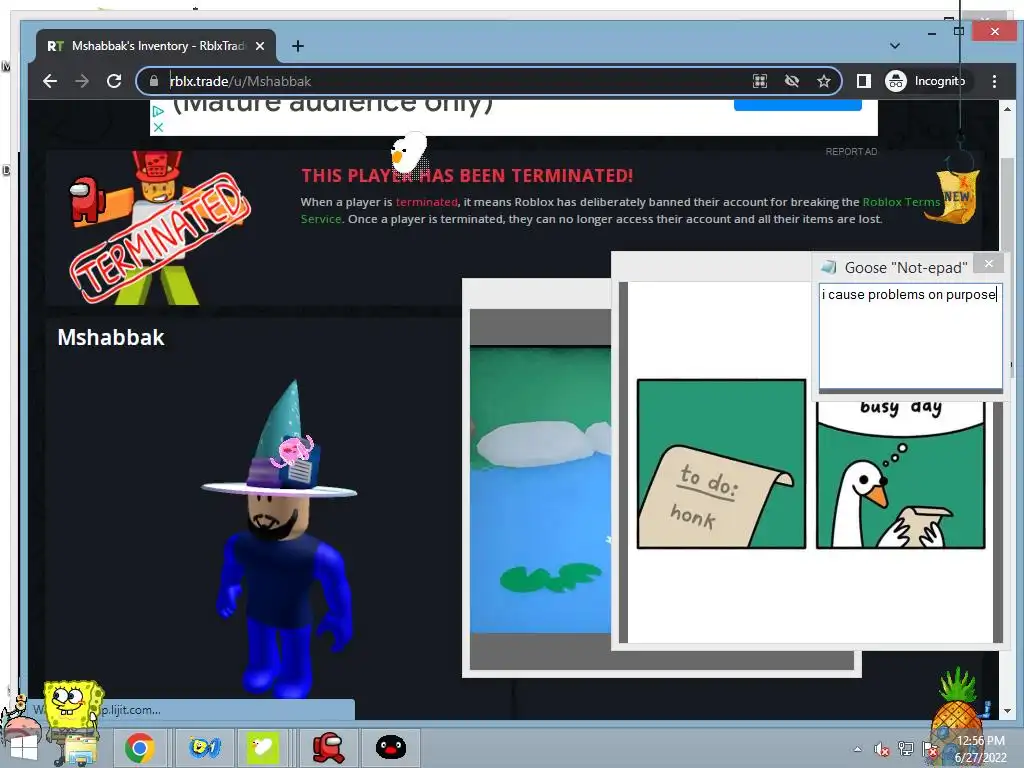Open the Incognito profile indicator

926,81
